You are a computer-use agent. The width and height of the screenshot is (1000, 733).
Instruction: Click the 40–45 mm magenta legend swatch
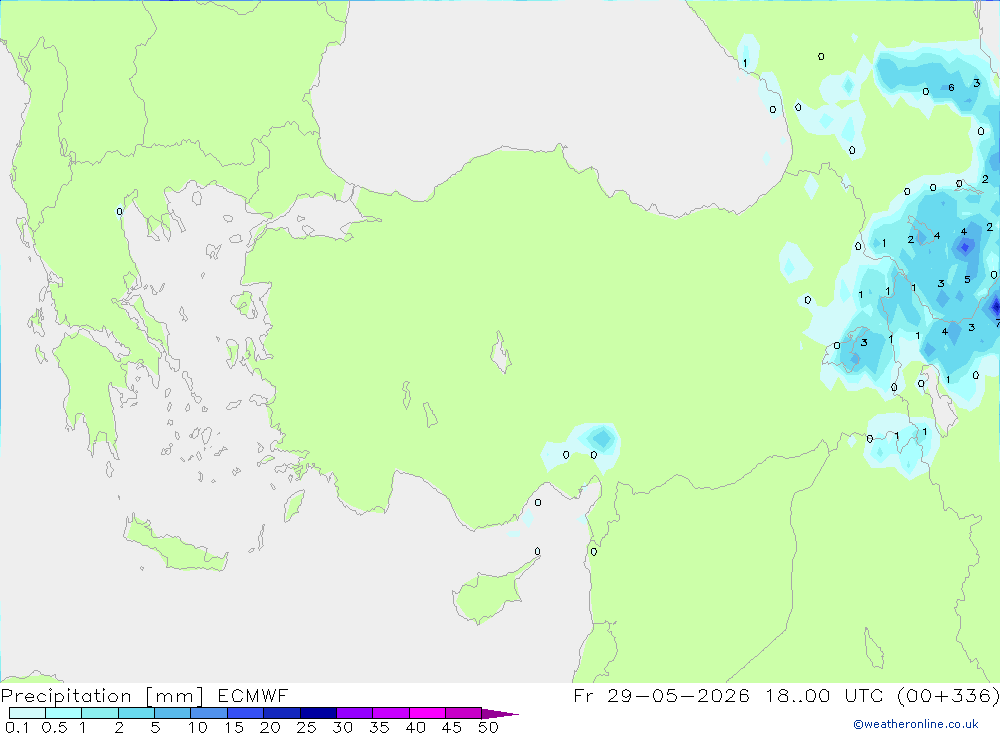tap(427, 713)
